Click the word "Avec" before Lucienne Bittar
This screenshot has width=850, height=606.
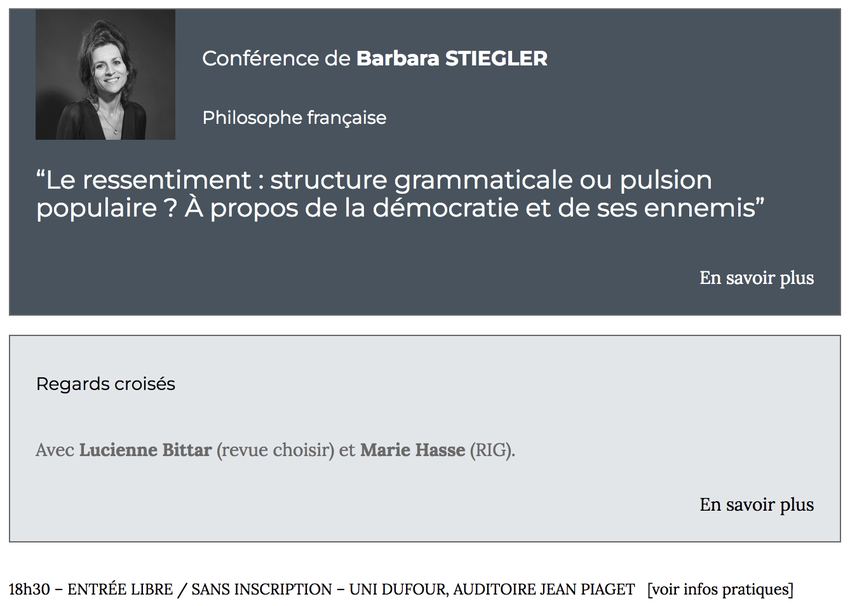click(55, 450)
